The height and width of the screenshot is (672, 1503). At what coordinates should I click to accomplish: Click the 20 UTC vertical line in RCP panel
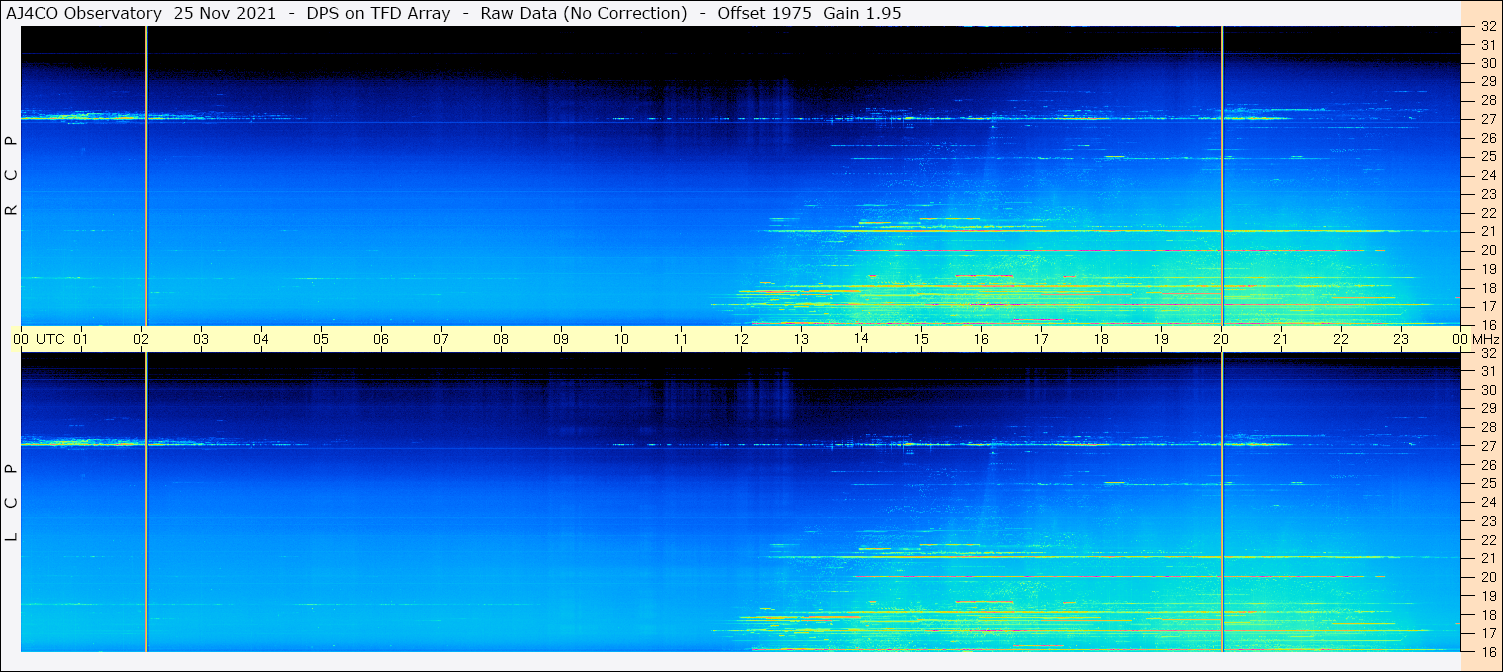tap(1222, 176)
